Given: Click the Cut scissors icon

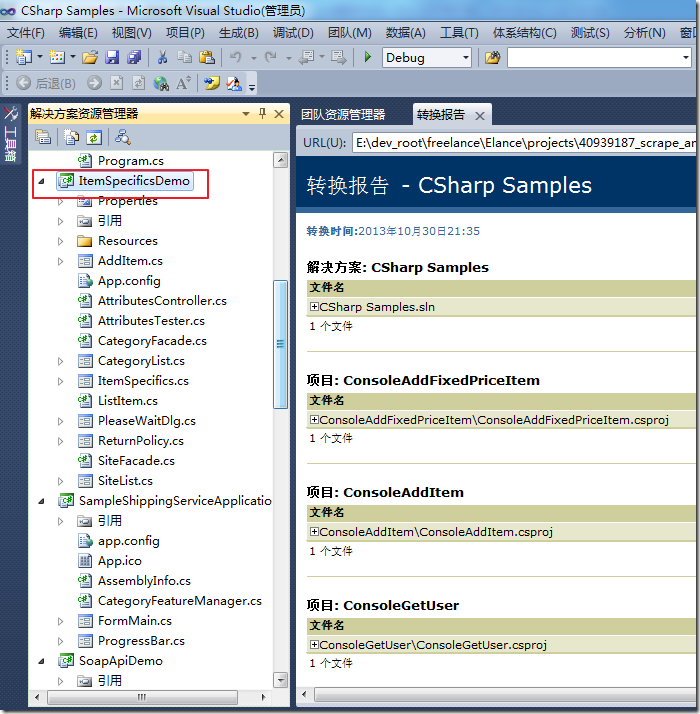Looking at the screenshot, I should [x=162, y=57].
